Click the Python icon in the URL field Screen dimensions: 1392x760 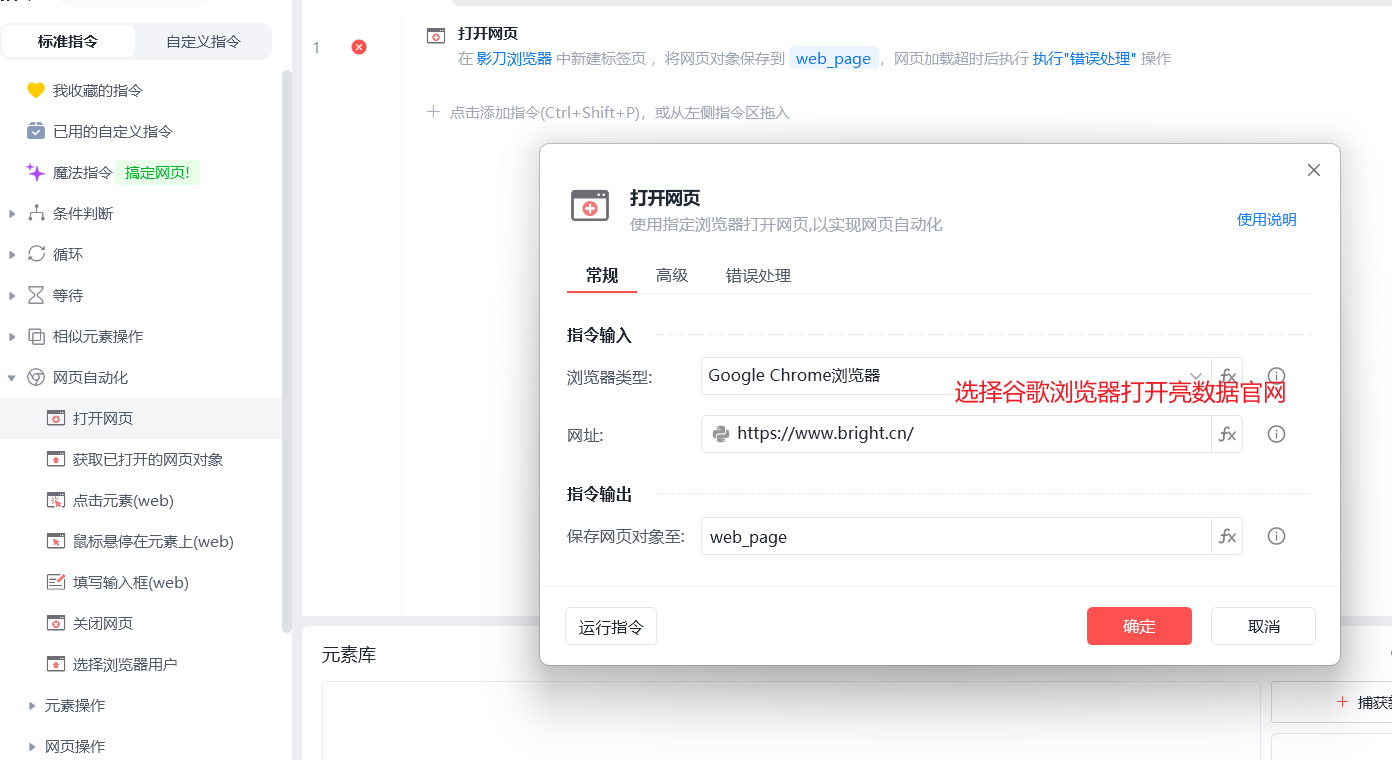coord(720,434)
